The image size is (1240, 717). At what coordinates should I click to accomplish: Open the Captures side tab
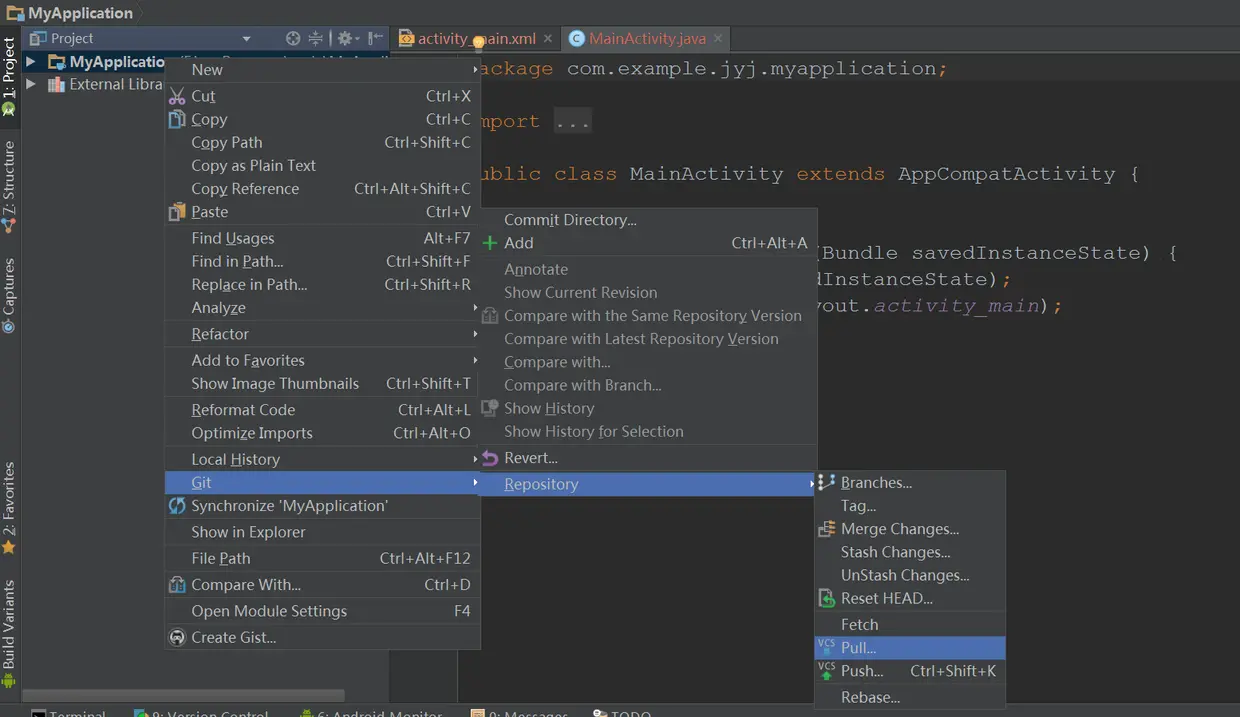10,296
